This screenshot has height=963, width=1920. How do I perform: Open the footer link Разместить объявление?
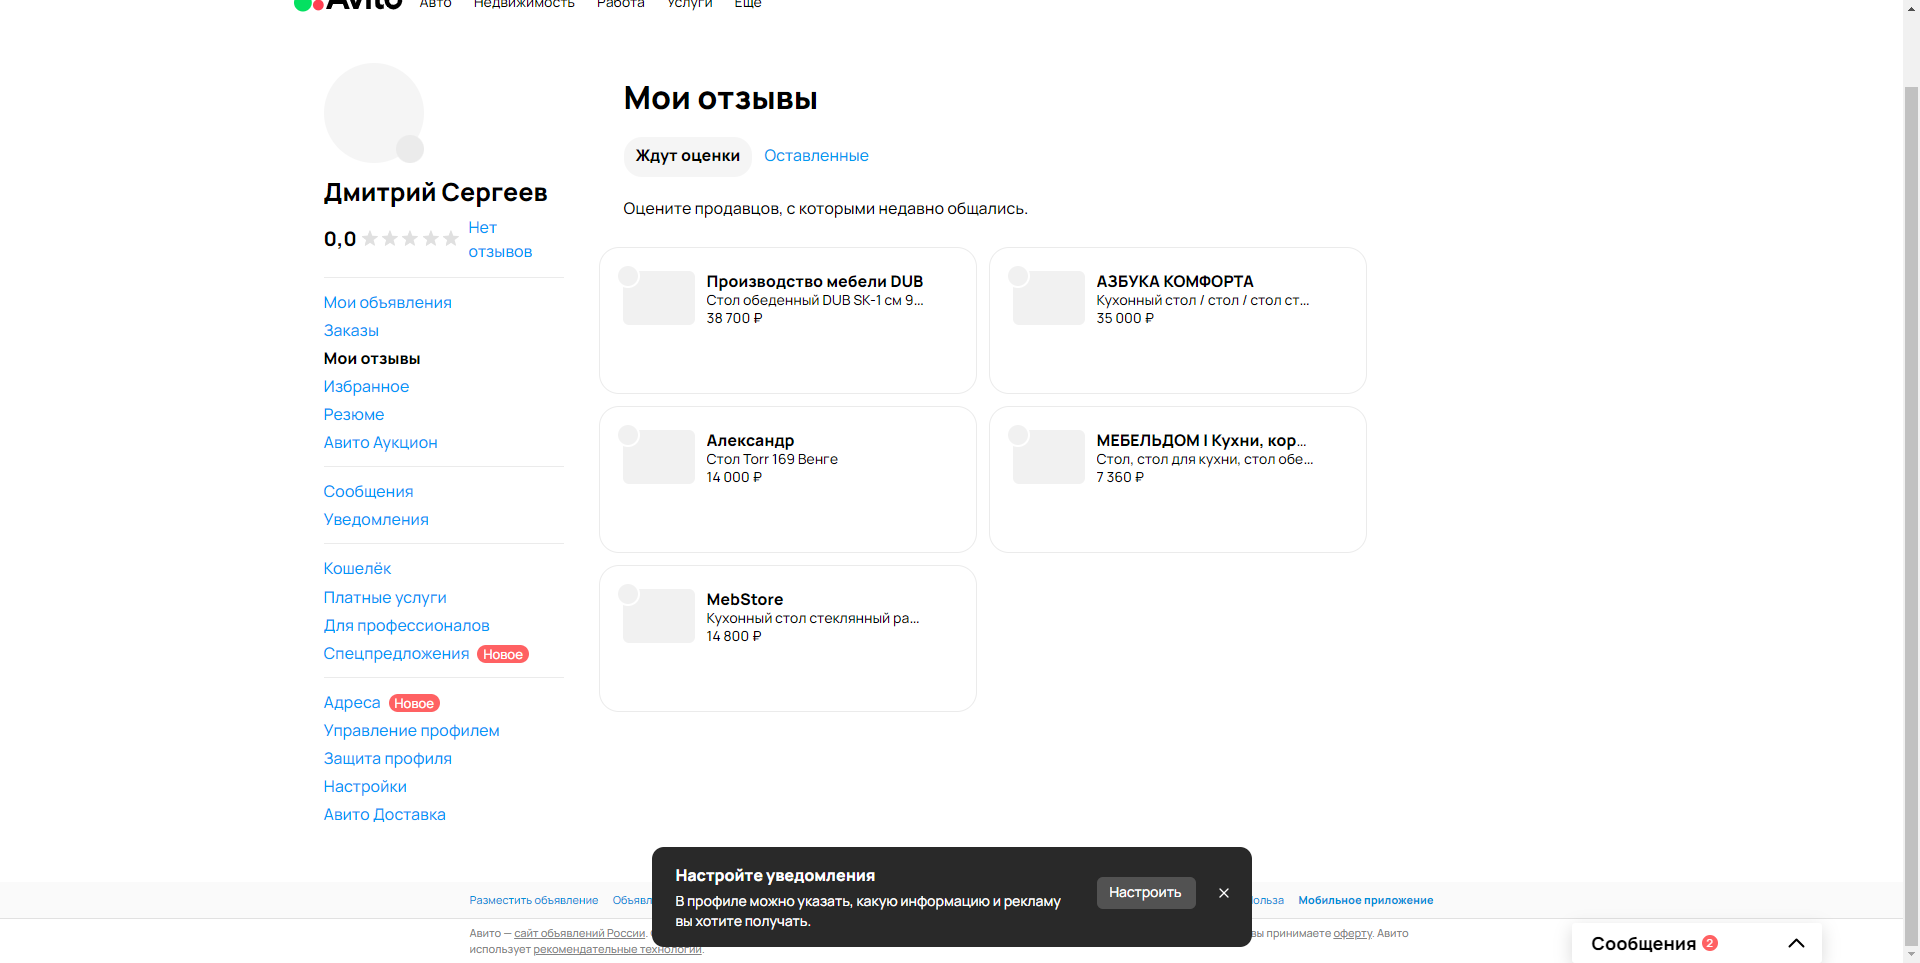[x=534, y=900]
